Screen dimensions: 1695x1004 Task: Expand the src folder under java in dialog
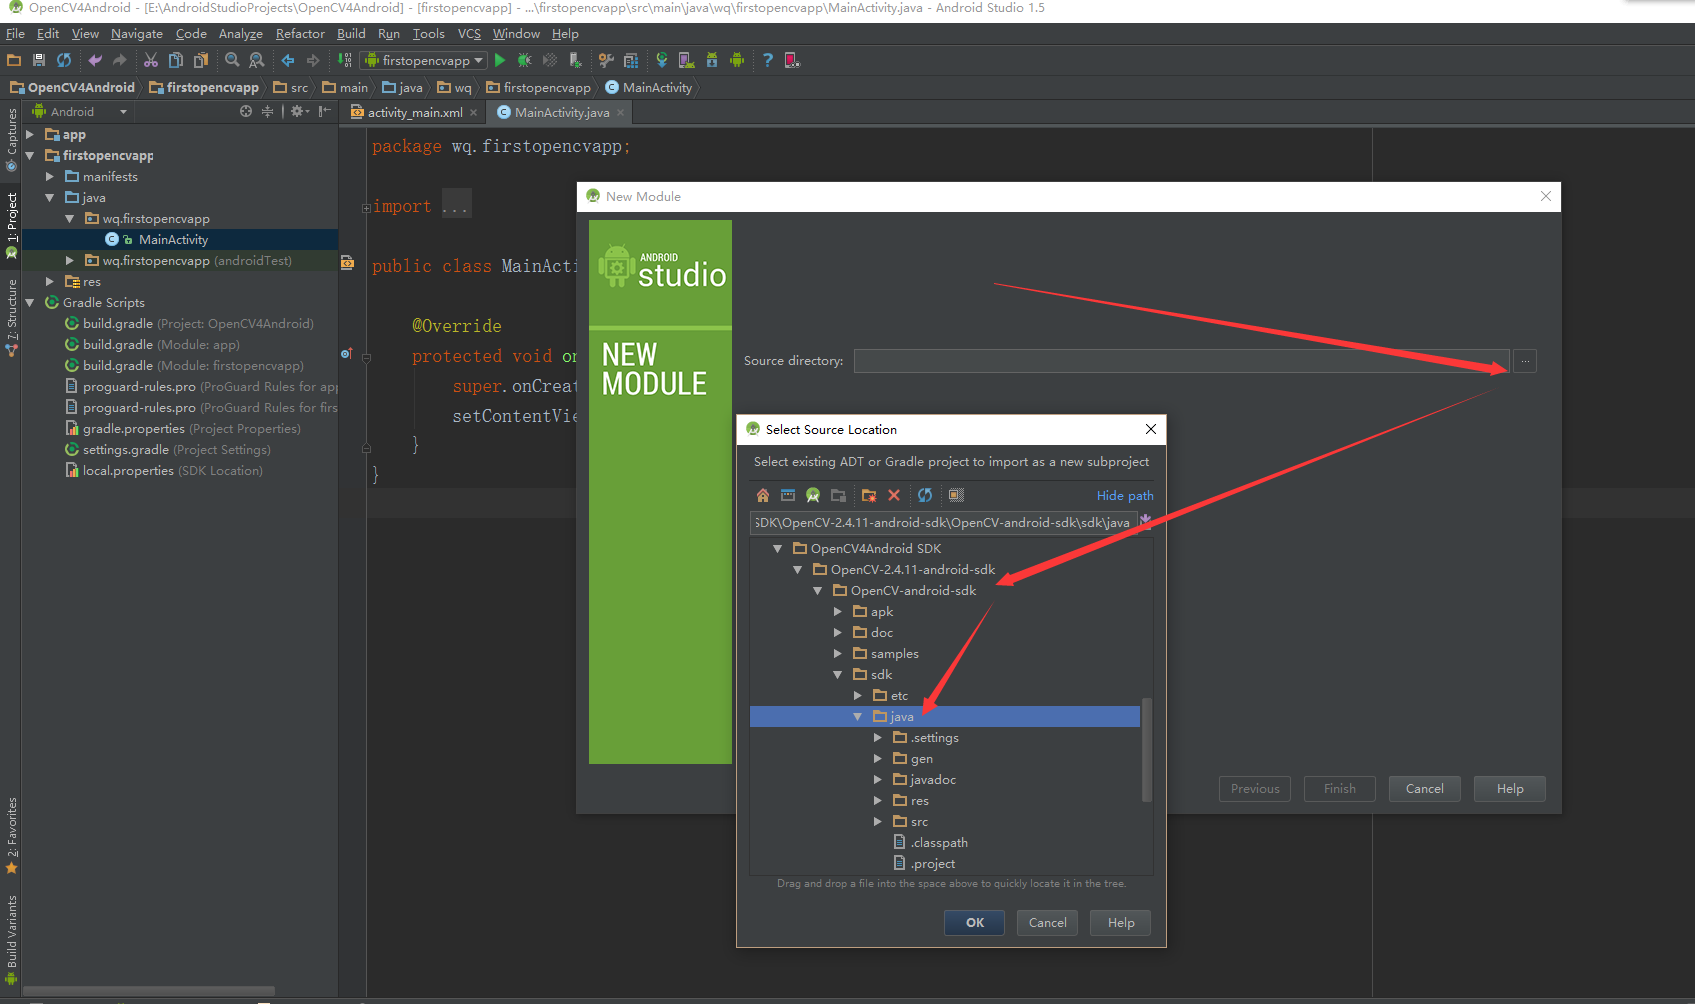pyautogui.click(x=878, y=821)
